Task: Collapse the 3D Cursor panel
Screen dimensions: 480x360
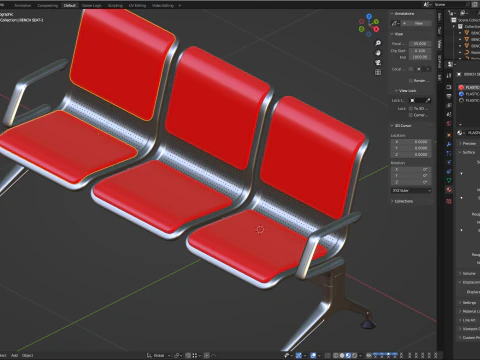Action: pos(401,126)
